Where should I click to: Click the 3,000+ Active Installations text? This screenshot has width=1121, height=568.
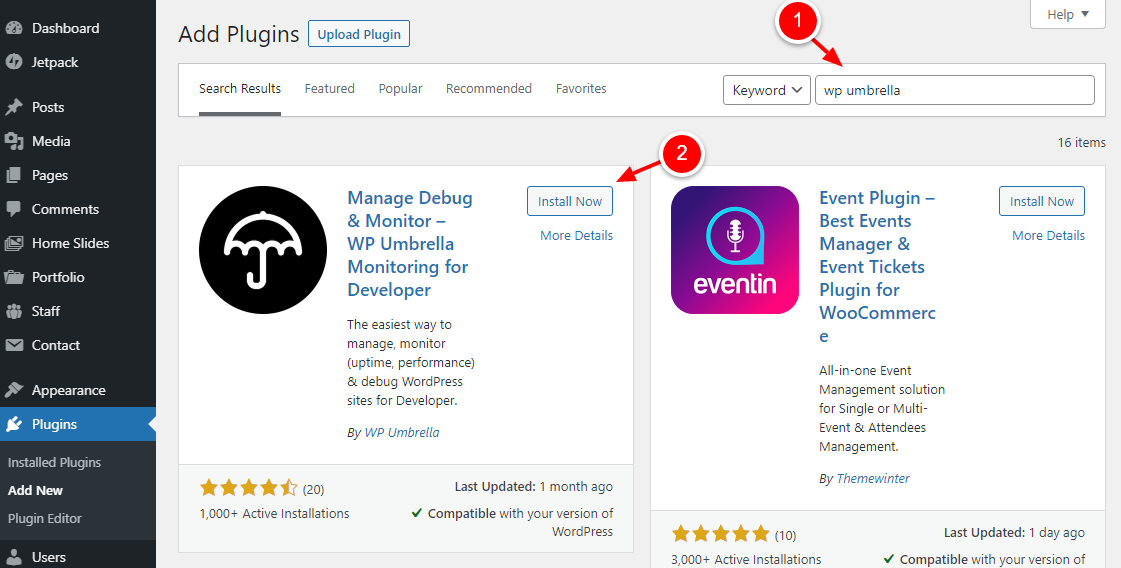click(746, 559)
